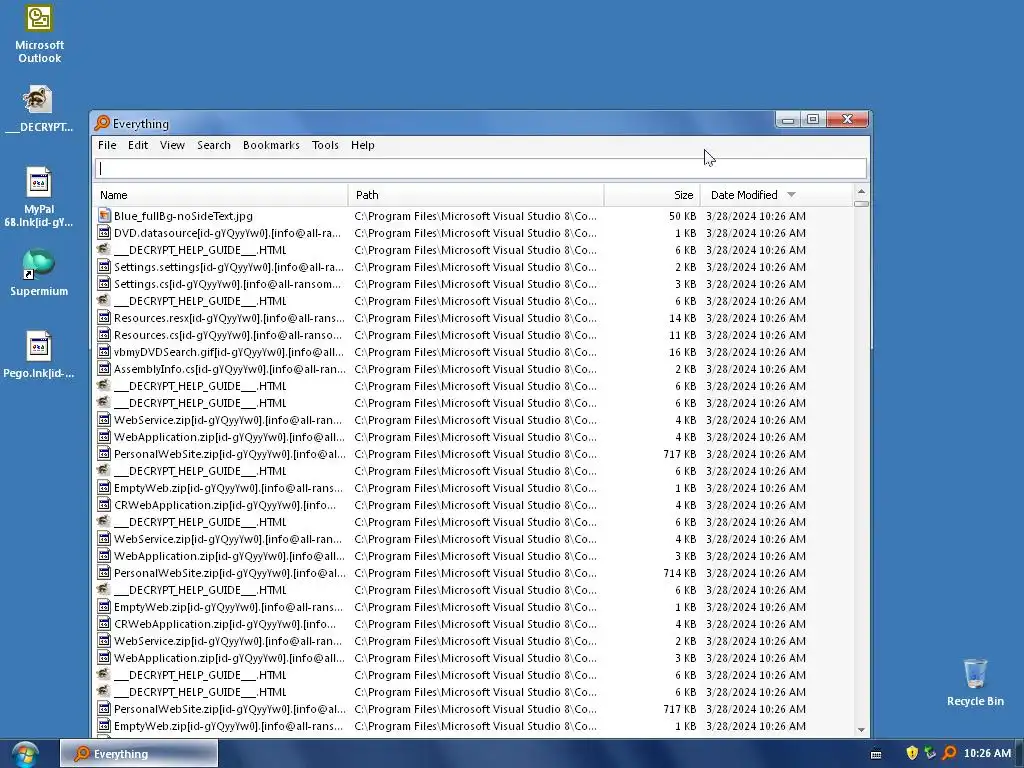Click the file icon of DVD.datasource row
This screenshot has height=768, width=1024.
tap(104, 232)
